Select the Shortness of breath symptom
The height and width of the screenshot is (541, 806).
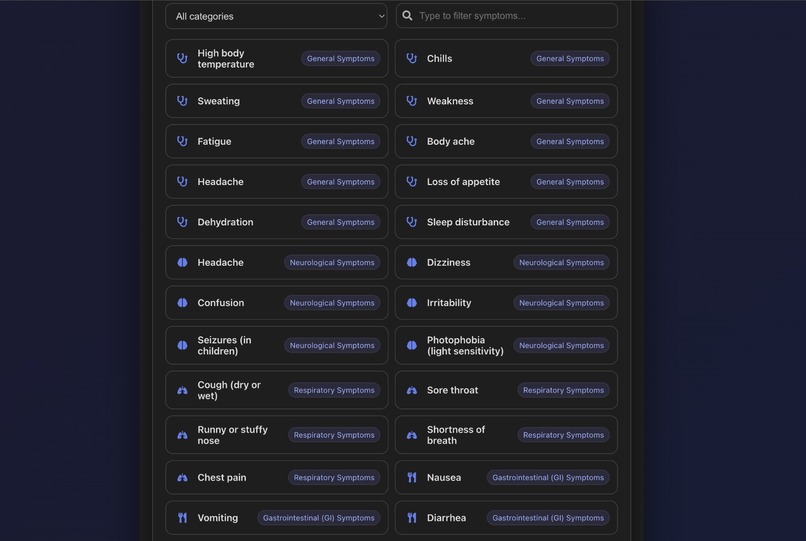pyautogui.click(x=506, y=435)
